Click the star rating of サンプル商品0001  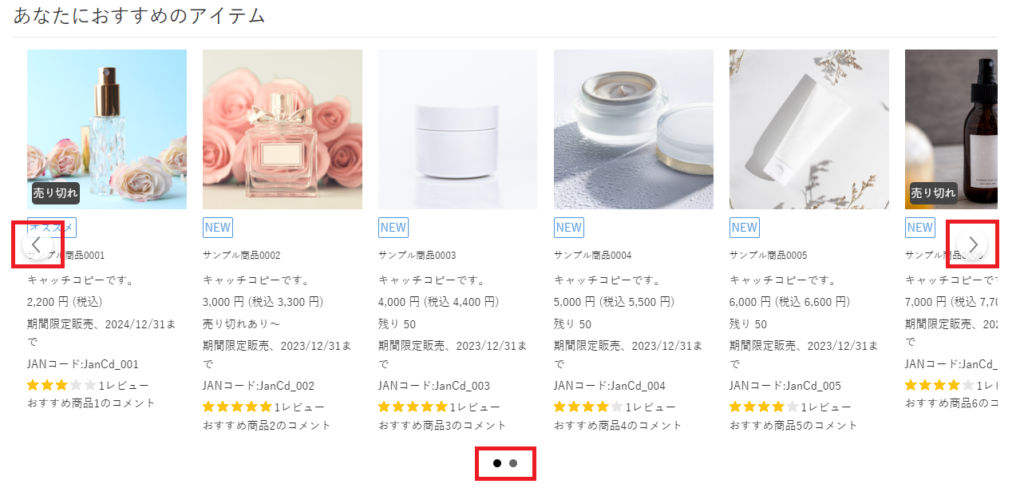pyautogui.click(x=62, y=385)
